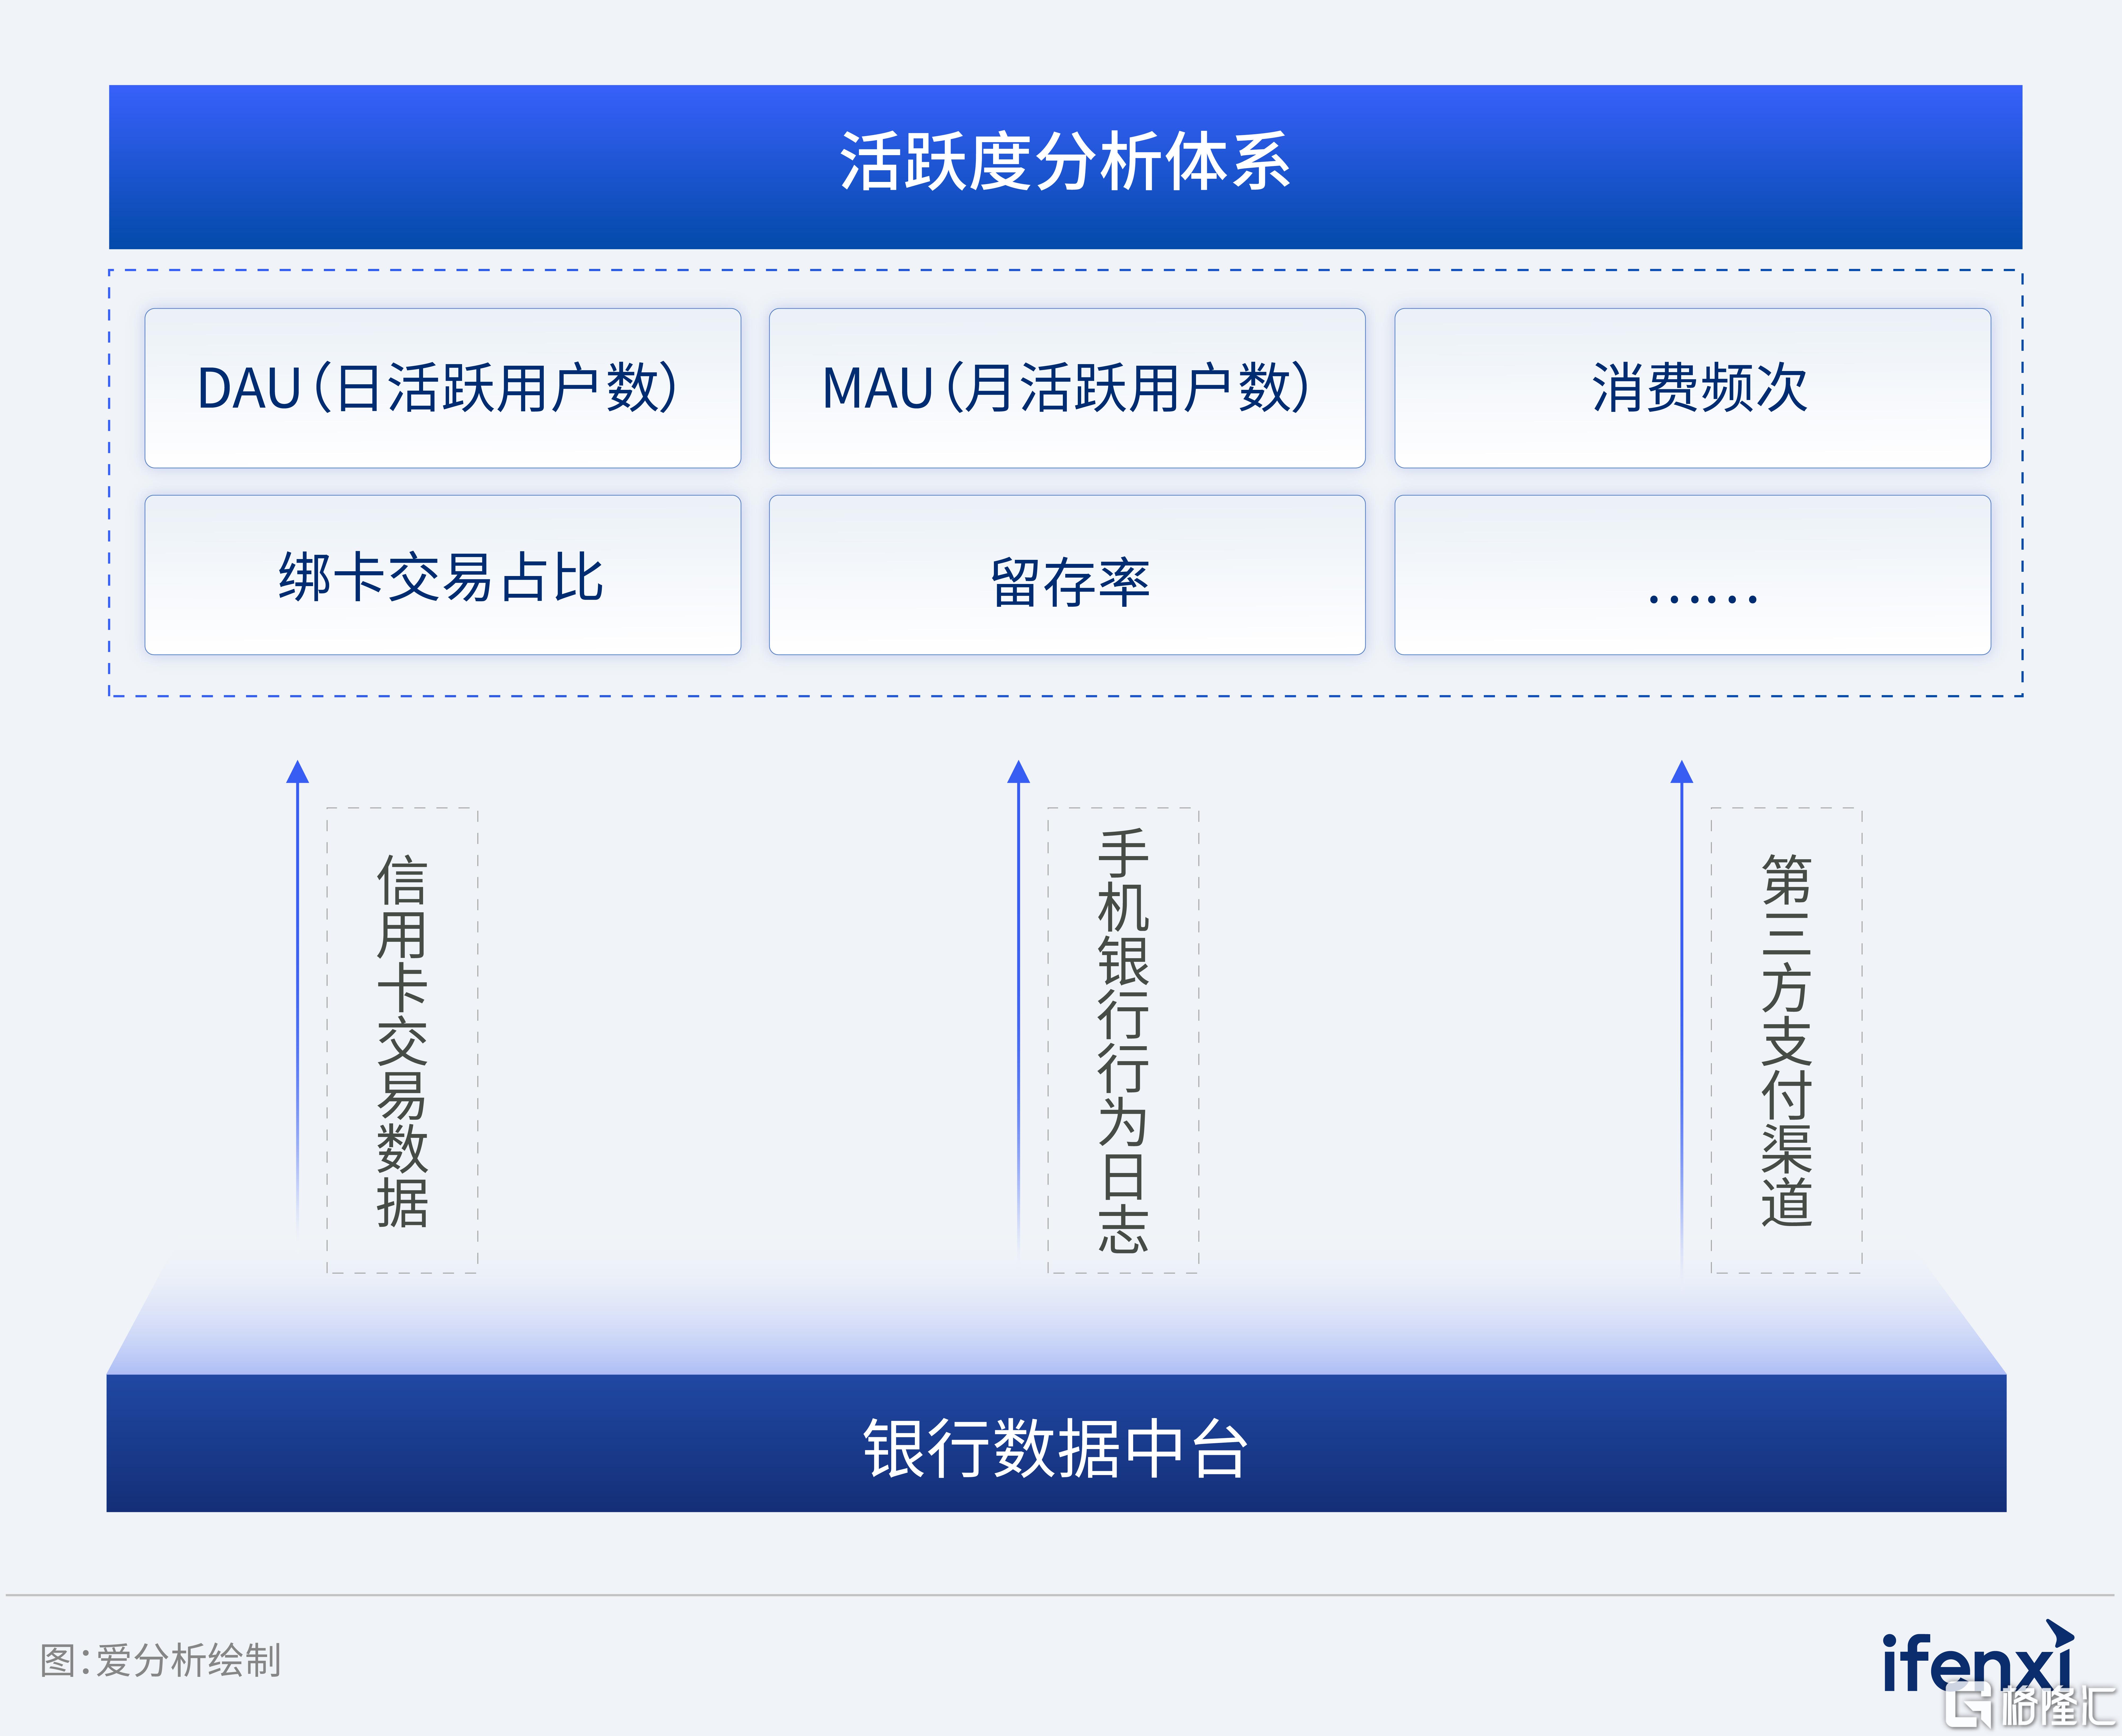Click the 第三方支付渠道 vertical label
2122x1736 pixels.
1786,1040
